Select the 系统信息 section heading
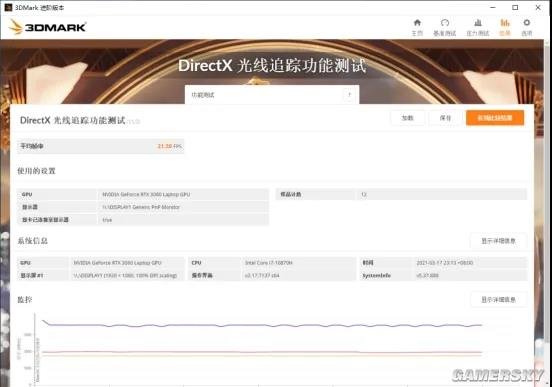The width and height of the screenshot is (552, 387). pos(32,241)
